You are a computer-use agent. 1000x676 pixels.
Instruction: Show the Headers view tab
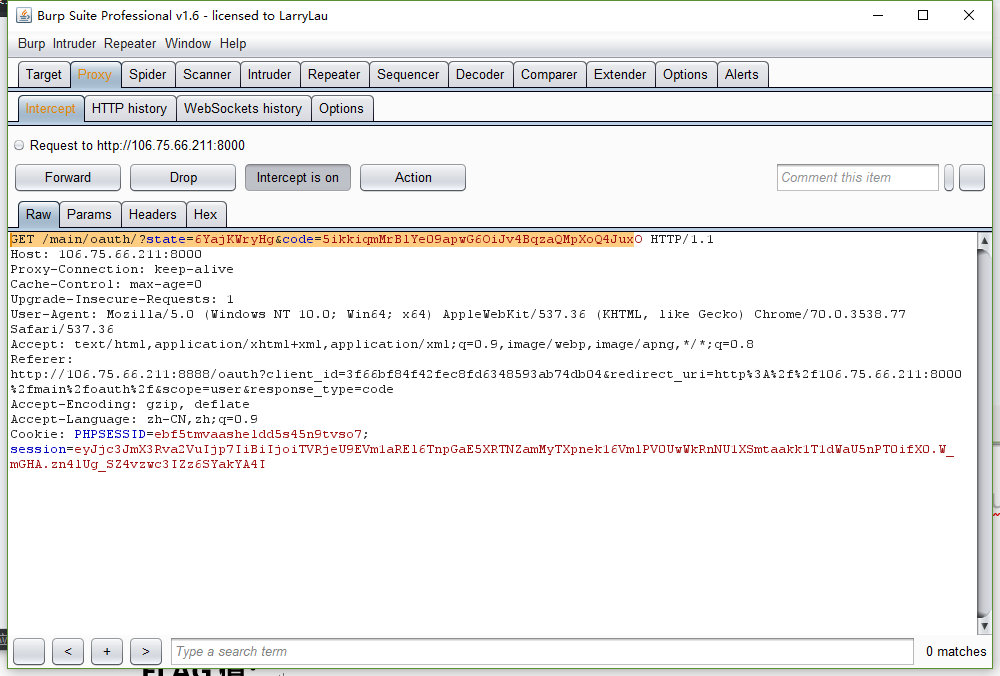(x=152, y=214)
